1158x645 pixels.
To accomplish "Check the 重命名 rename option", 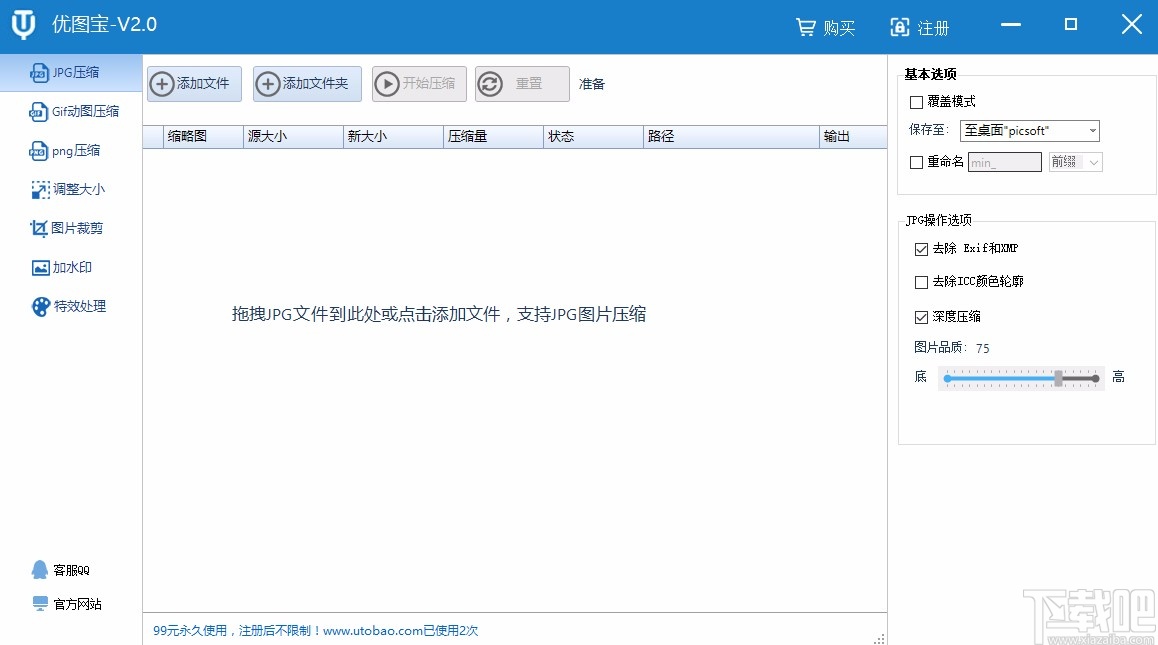I will [916, 161].
